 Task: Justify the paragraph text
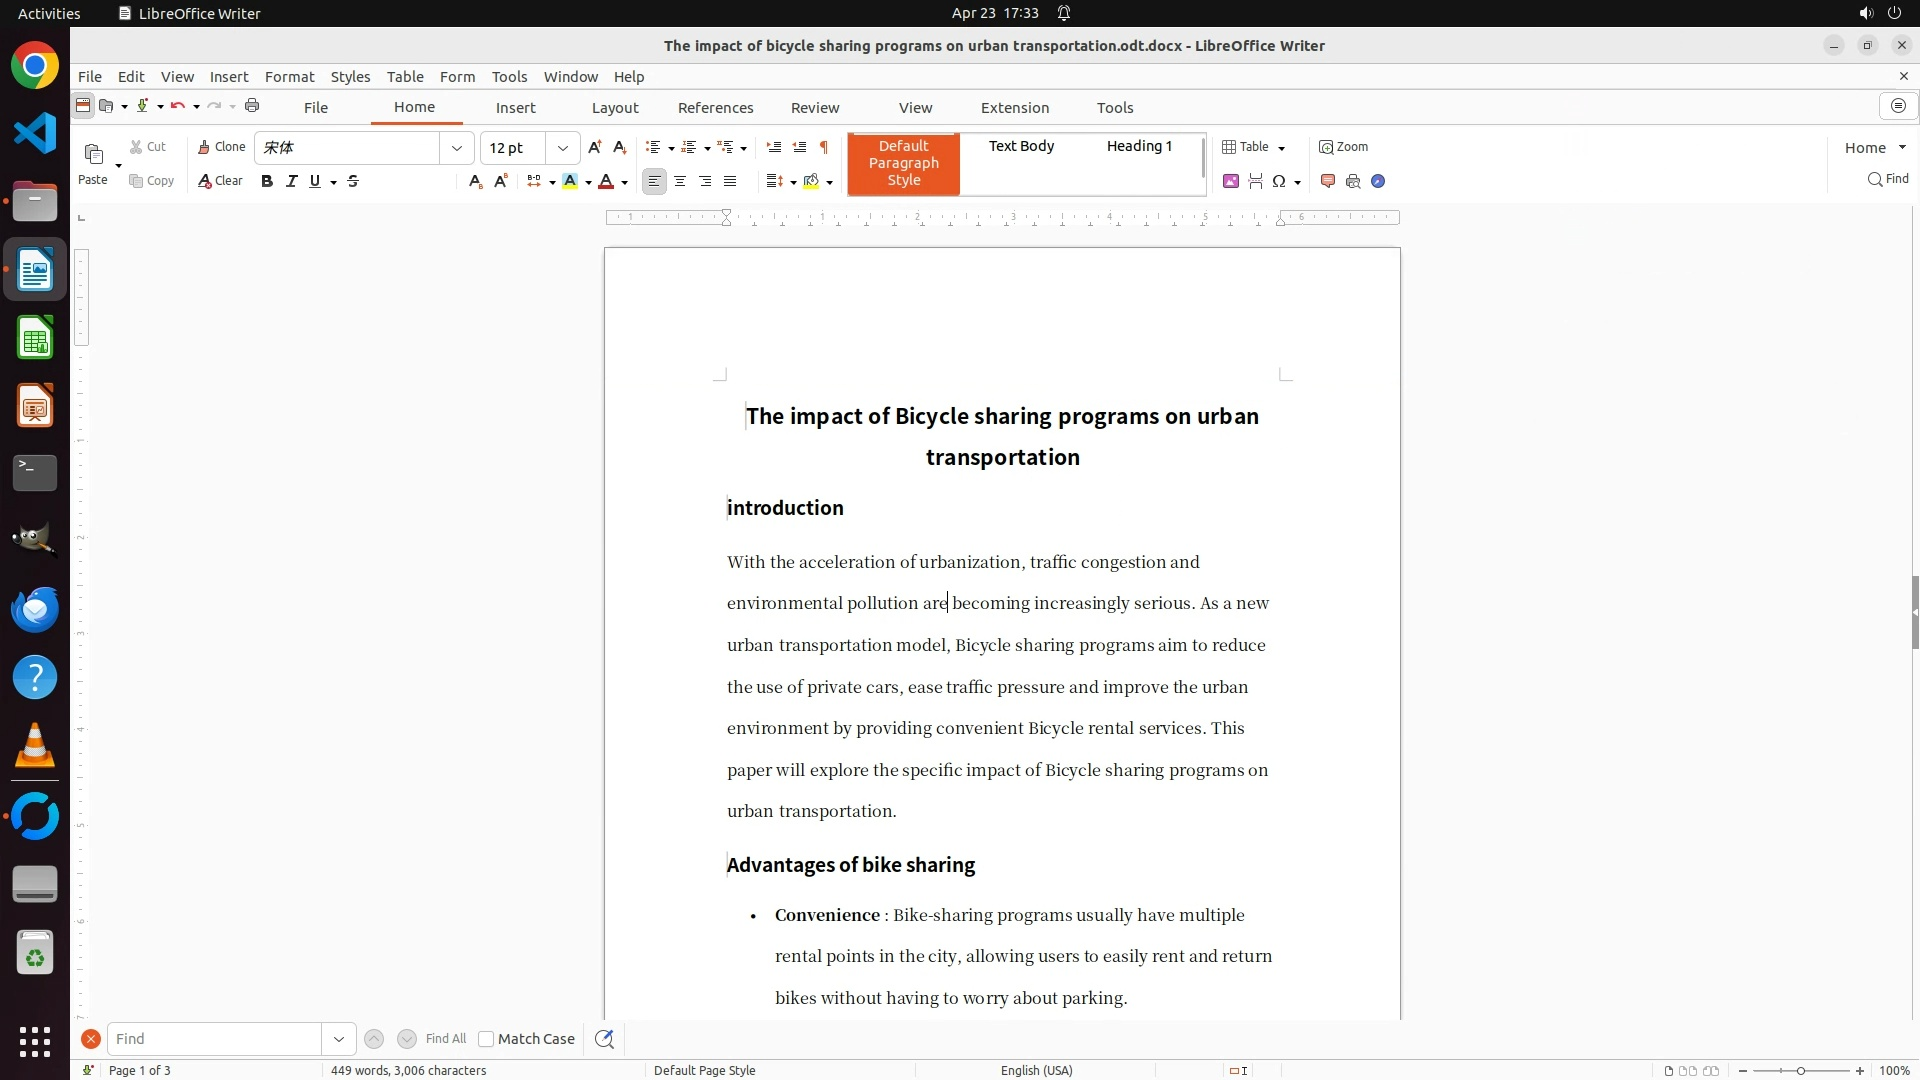[730, 181]
